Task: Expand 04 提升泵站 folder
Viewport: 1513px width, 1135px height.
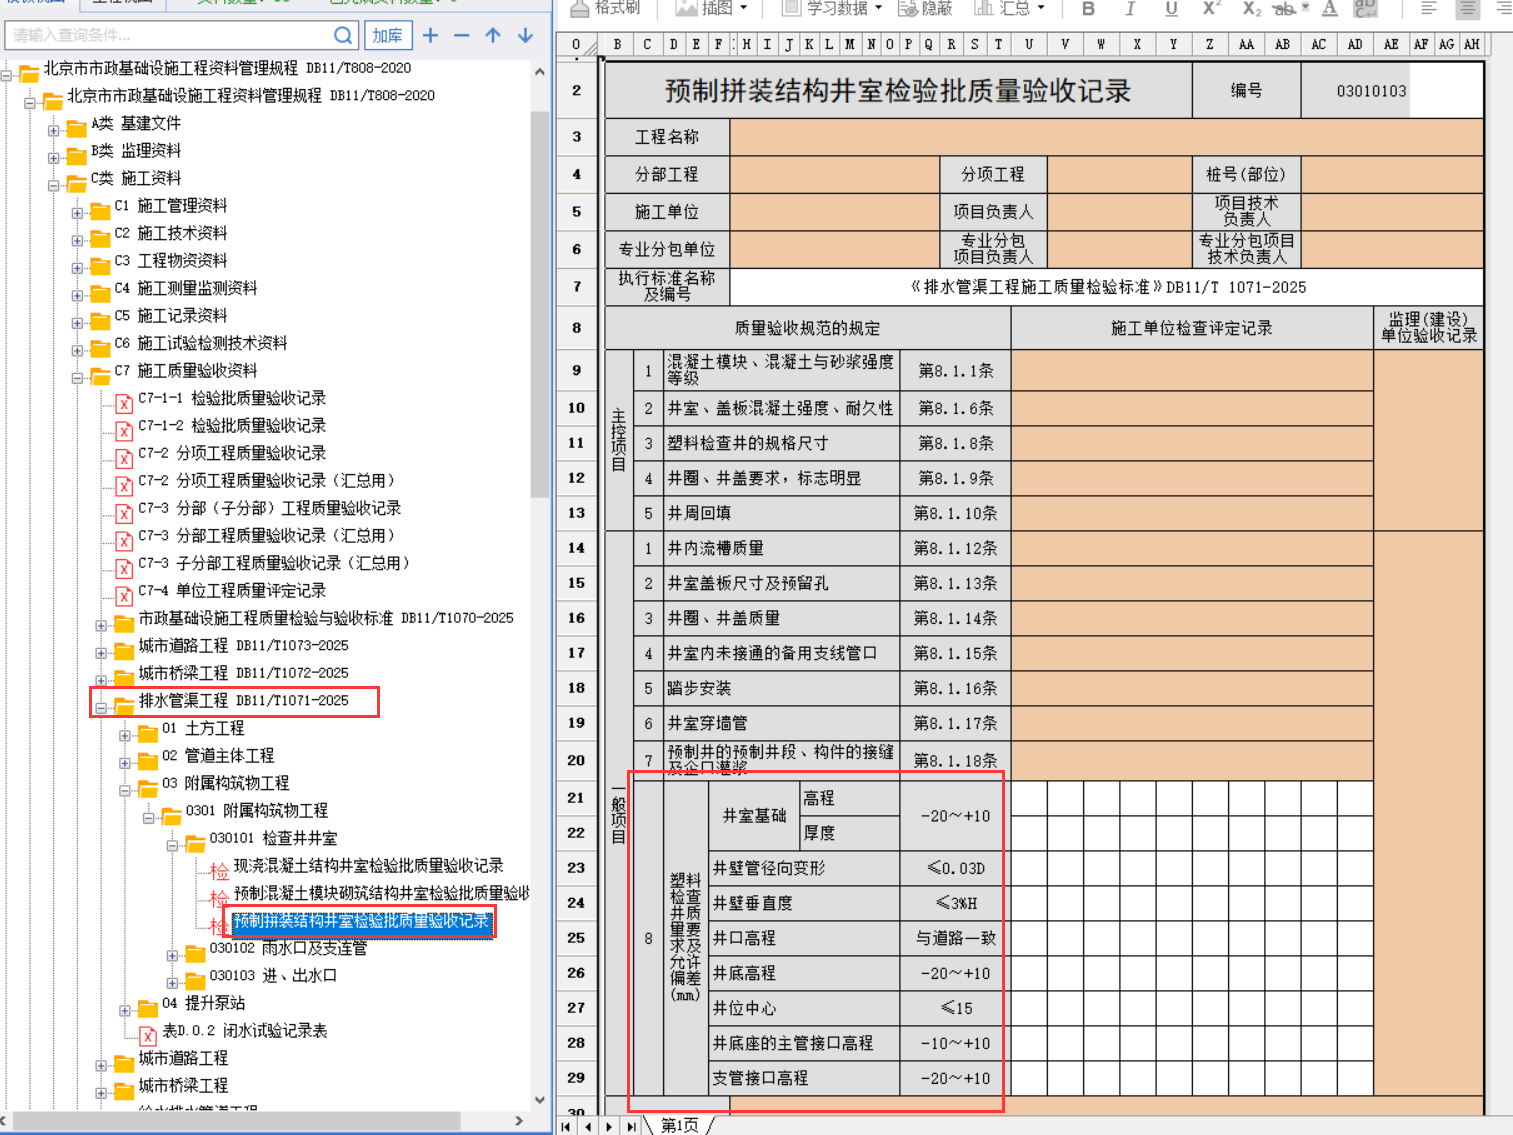Action: (x=125, y=1011)
